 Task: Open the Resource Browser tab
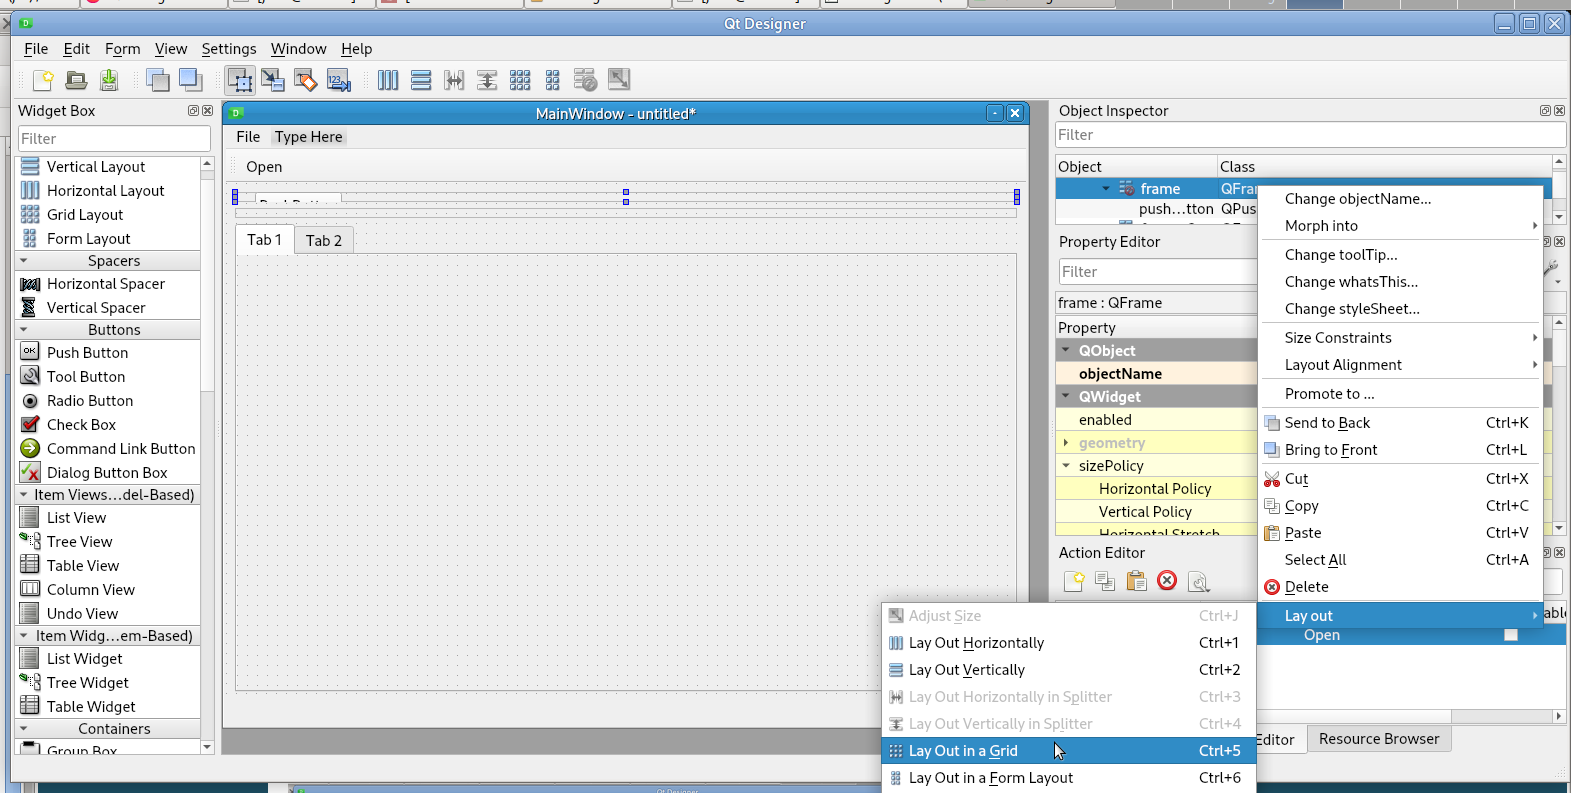point(1379,739)
